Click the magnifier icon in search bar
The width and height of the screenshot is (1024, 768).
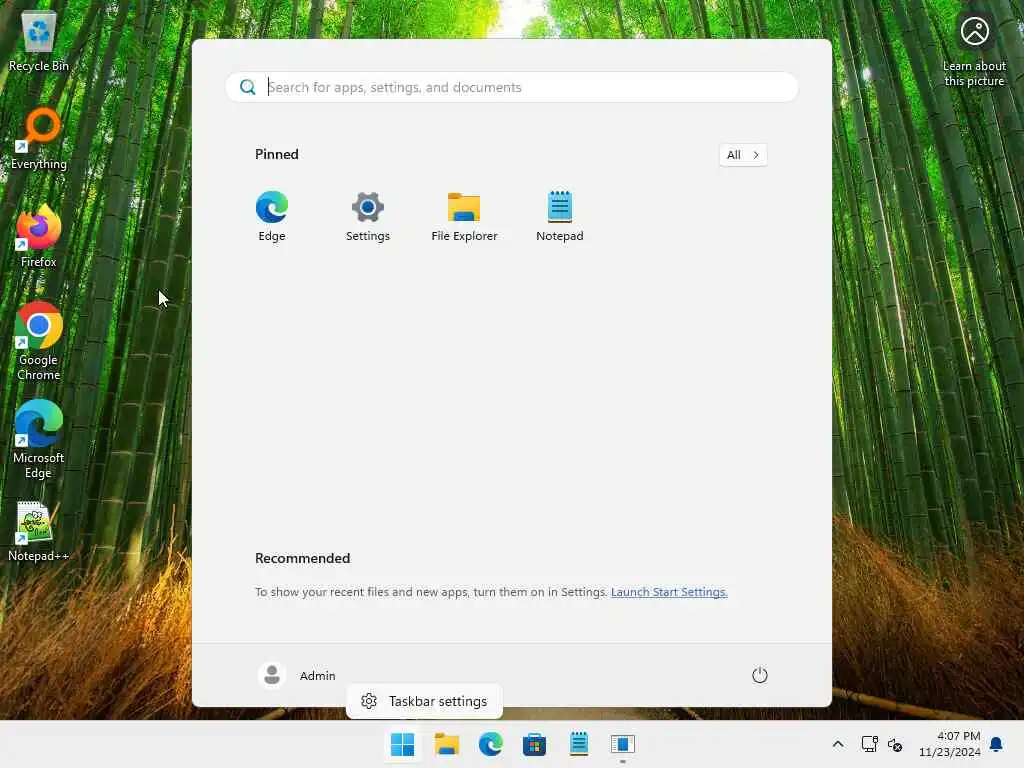248,87
